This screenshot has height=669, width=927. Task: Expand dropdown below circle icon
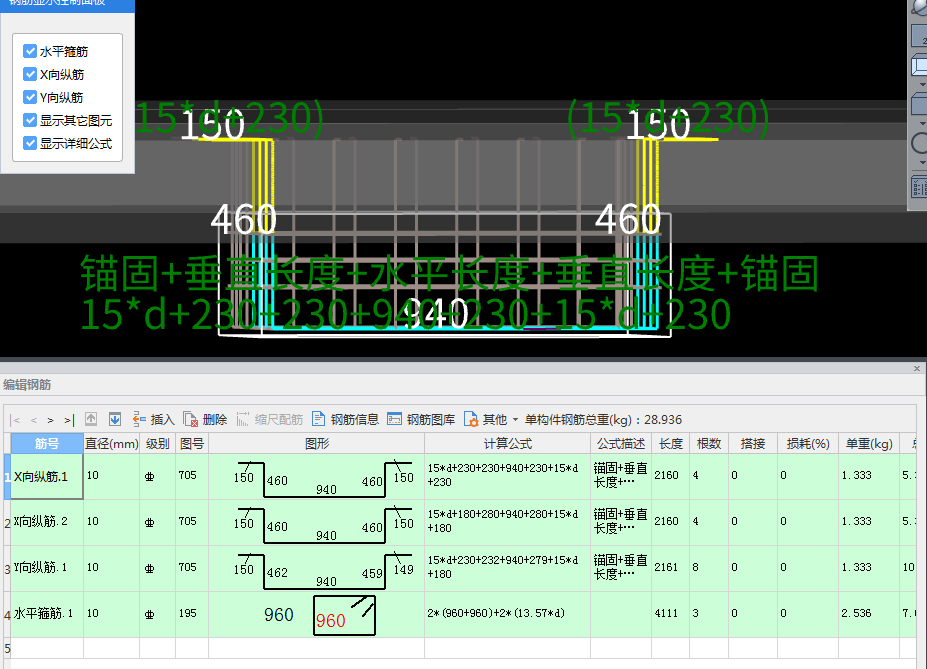pyautogui.click(x=923, y=163)
